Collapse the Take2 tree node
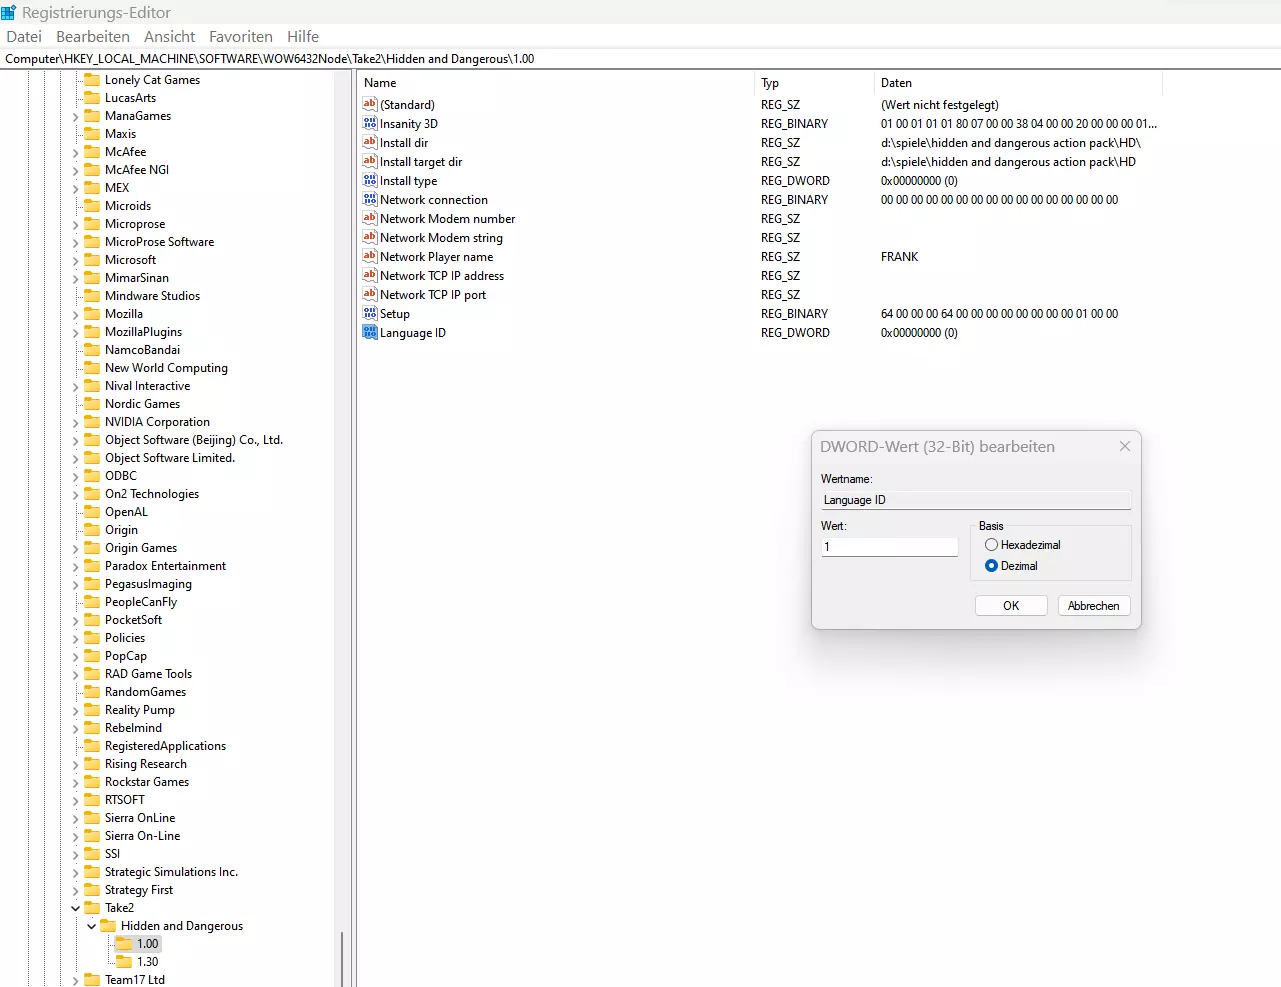 (75, 908)
